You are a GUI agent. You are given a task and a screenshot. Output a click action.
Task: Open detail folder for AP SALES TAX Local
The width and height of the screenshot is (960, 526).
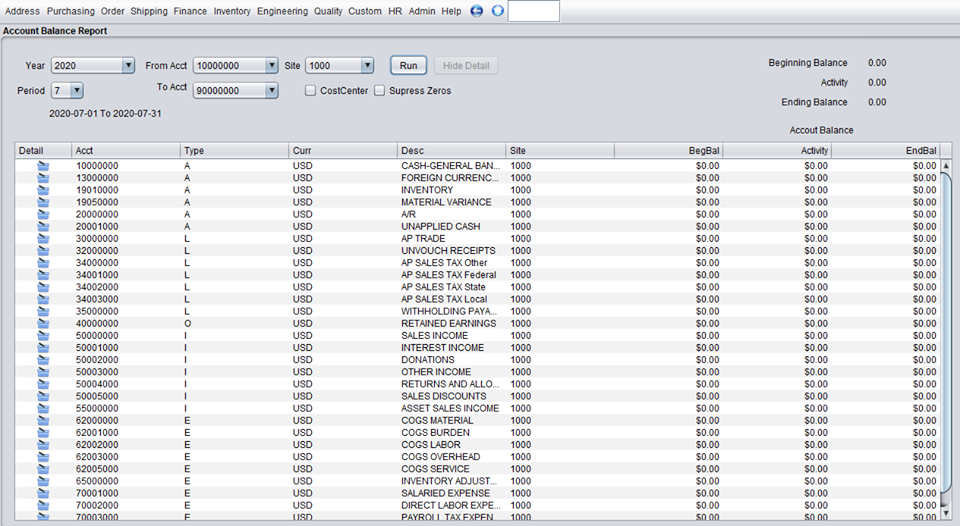43,299
